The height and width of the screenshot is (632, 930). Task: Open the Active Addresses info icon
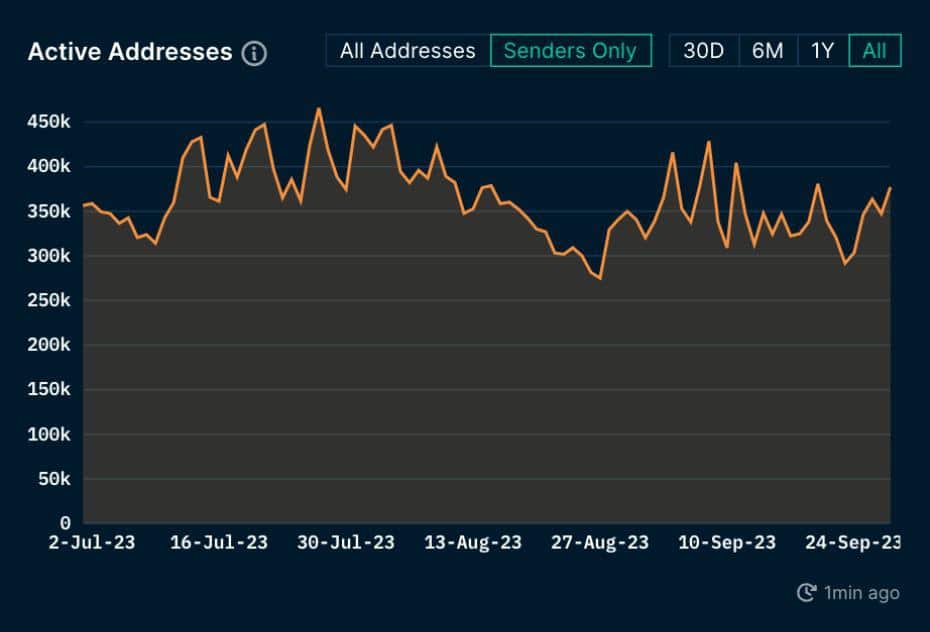point(254,53)
